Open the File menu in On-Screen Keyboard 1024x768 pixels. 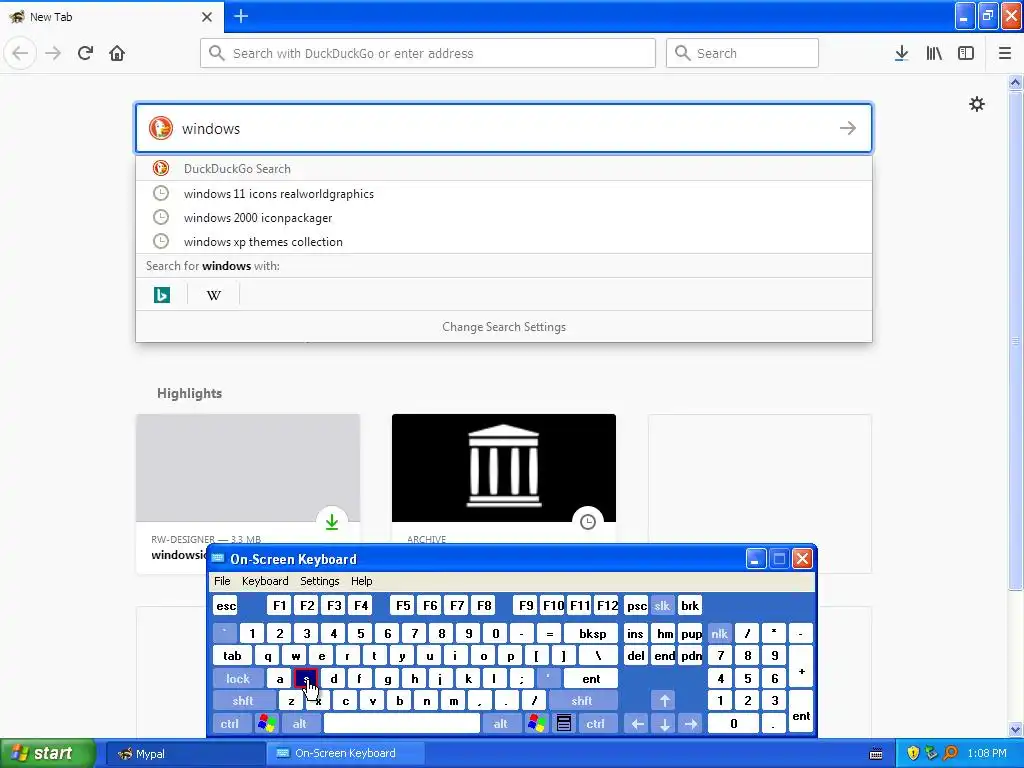[222, 581]
